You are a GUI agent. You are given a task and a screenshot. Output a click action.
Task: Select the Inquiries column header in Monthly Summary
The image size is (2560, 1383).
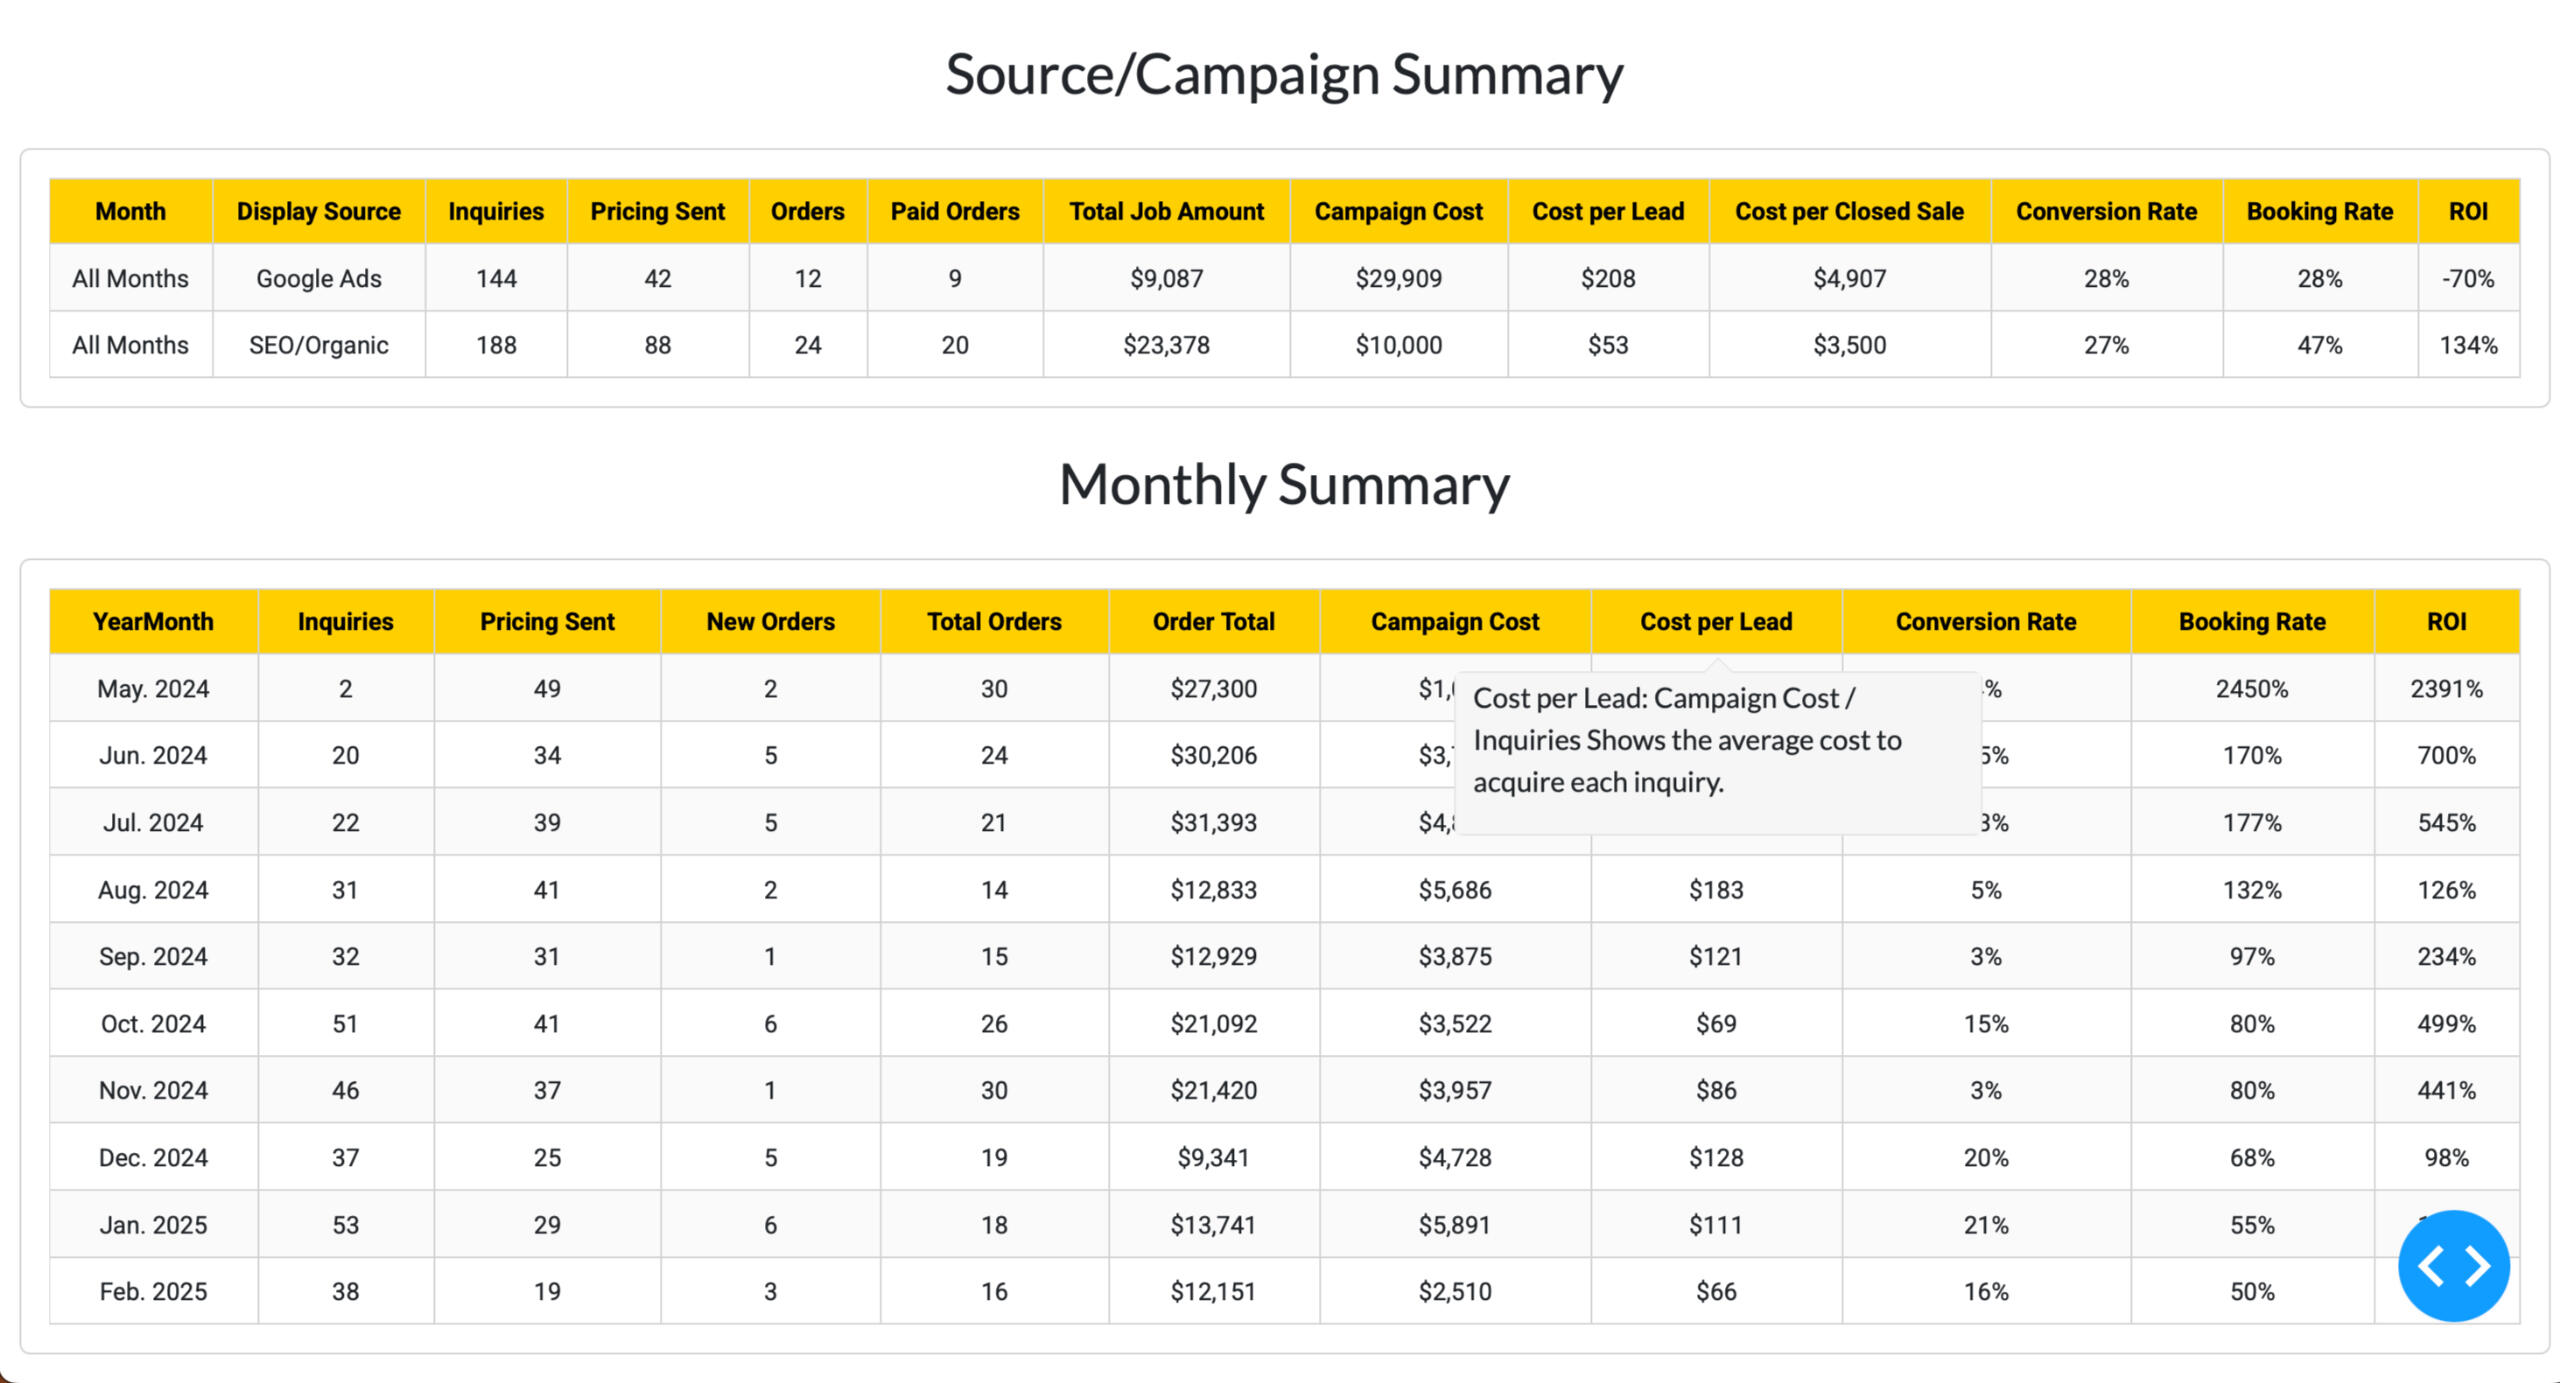coord(345,621)
